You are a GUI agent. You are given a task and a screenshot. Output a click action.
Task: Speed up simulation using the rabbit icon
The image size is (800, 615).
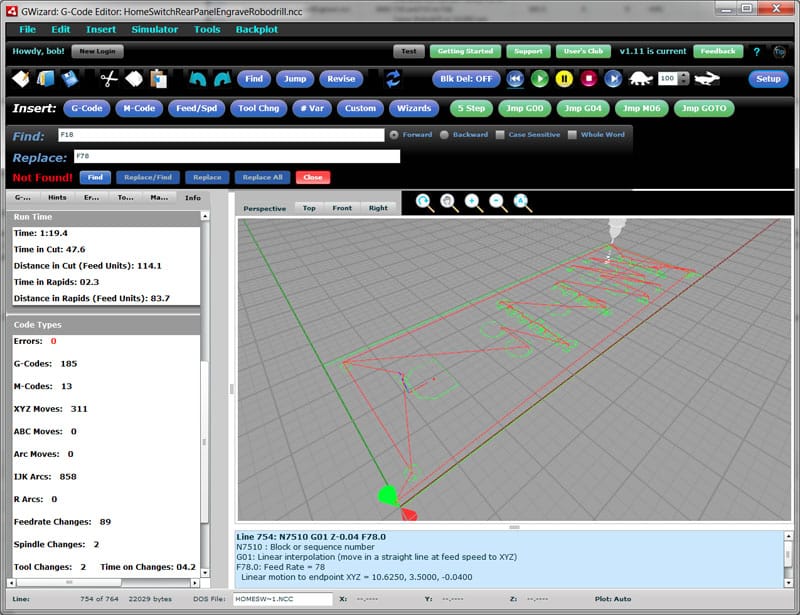707,77
